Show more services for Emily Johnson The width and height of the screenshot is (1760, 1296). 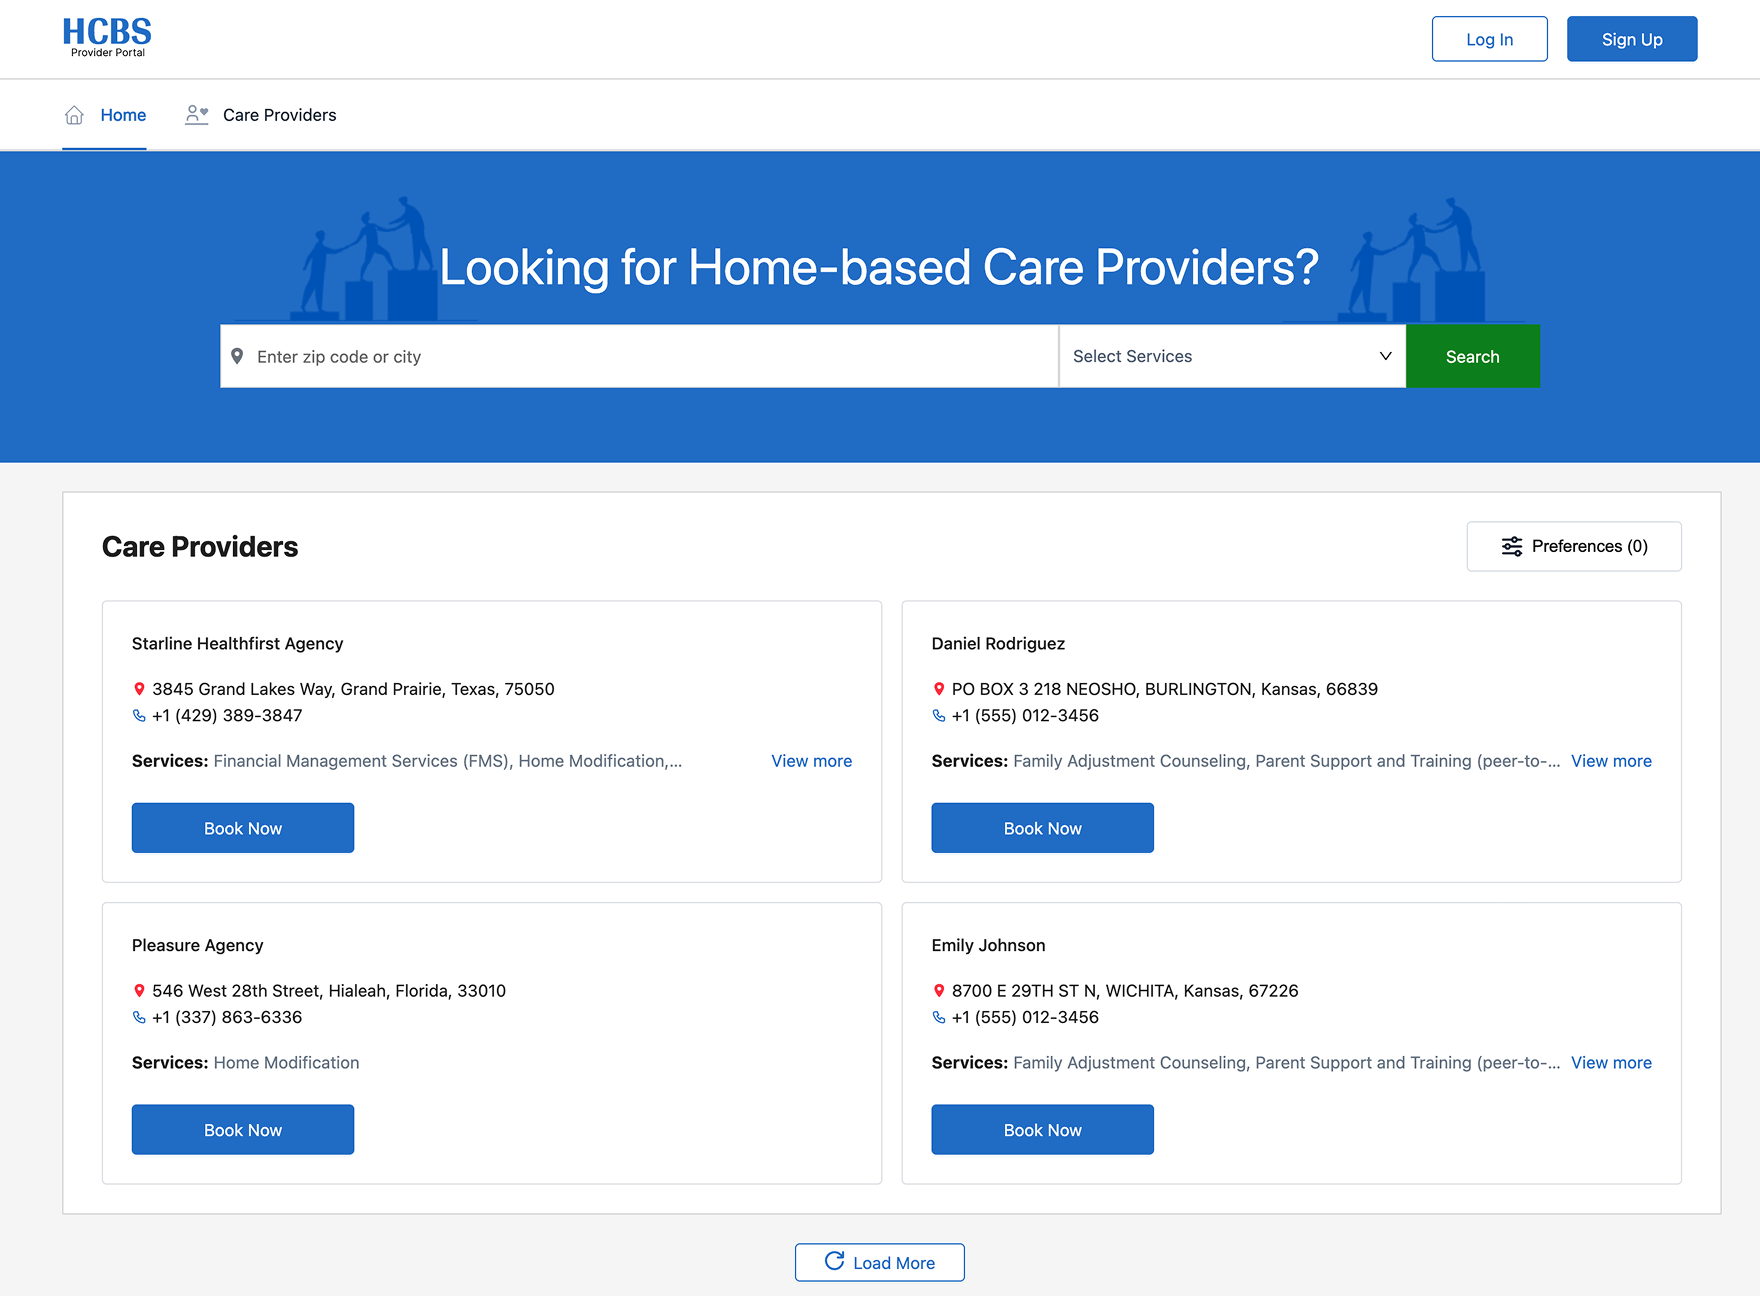click(x=1610, y=1063)
